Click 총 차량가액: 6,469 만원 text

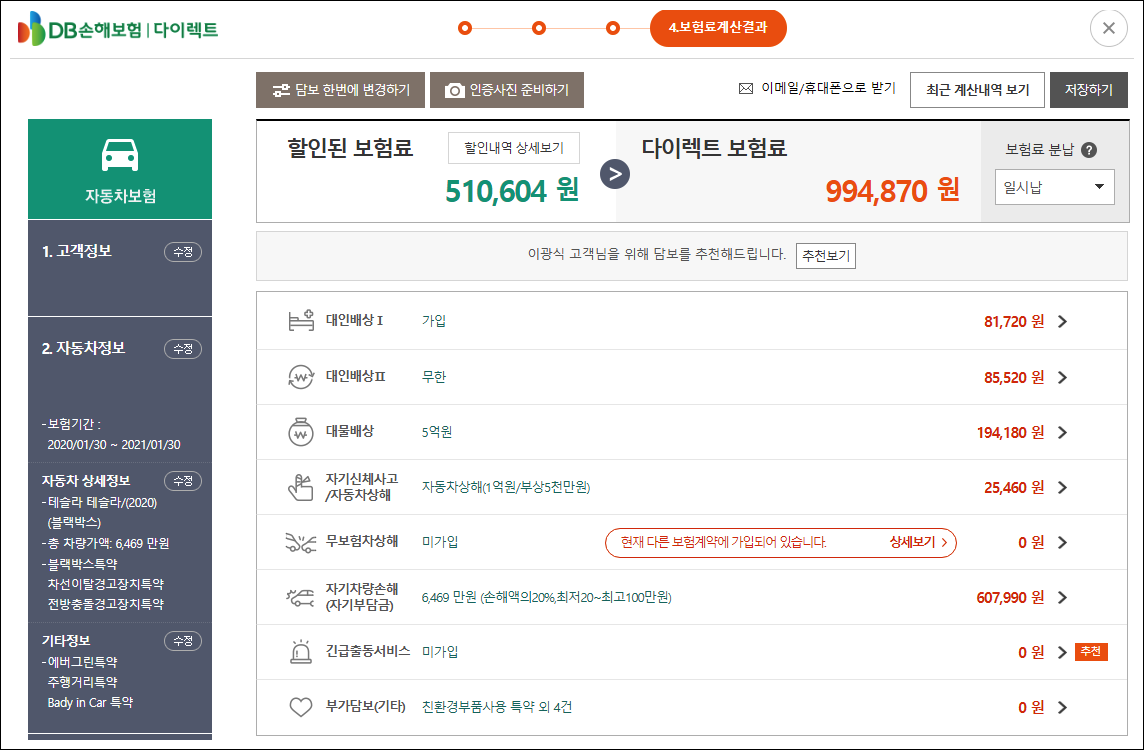click(108, 544)
